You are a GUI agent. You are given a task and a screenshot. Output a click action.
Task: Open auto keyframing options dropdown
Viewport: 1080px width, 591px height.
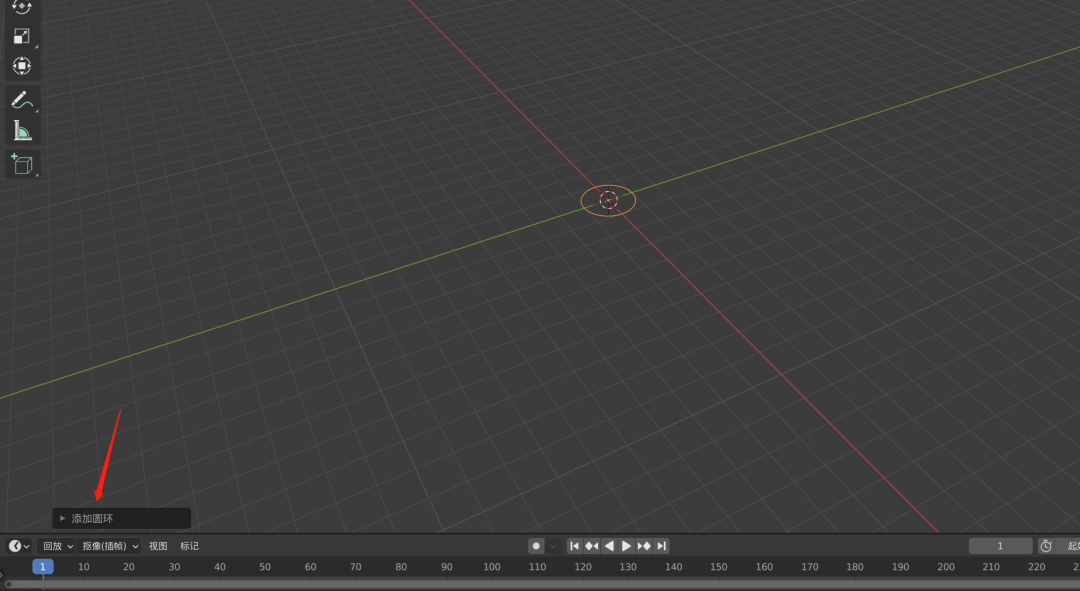click(552, 546)
